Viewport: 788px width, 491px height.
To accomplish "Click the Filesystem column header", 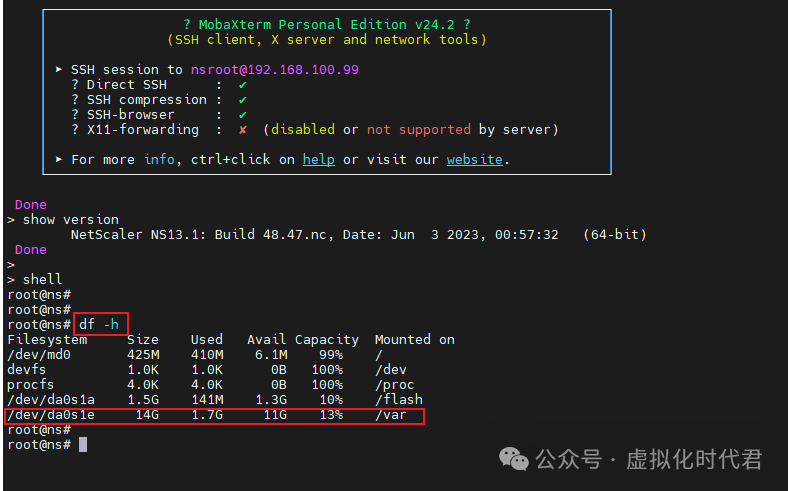I will pos(47,340).
